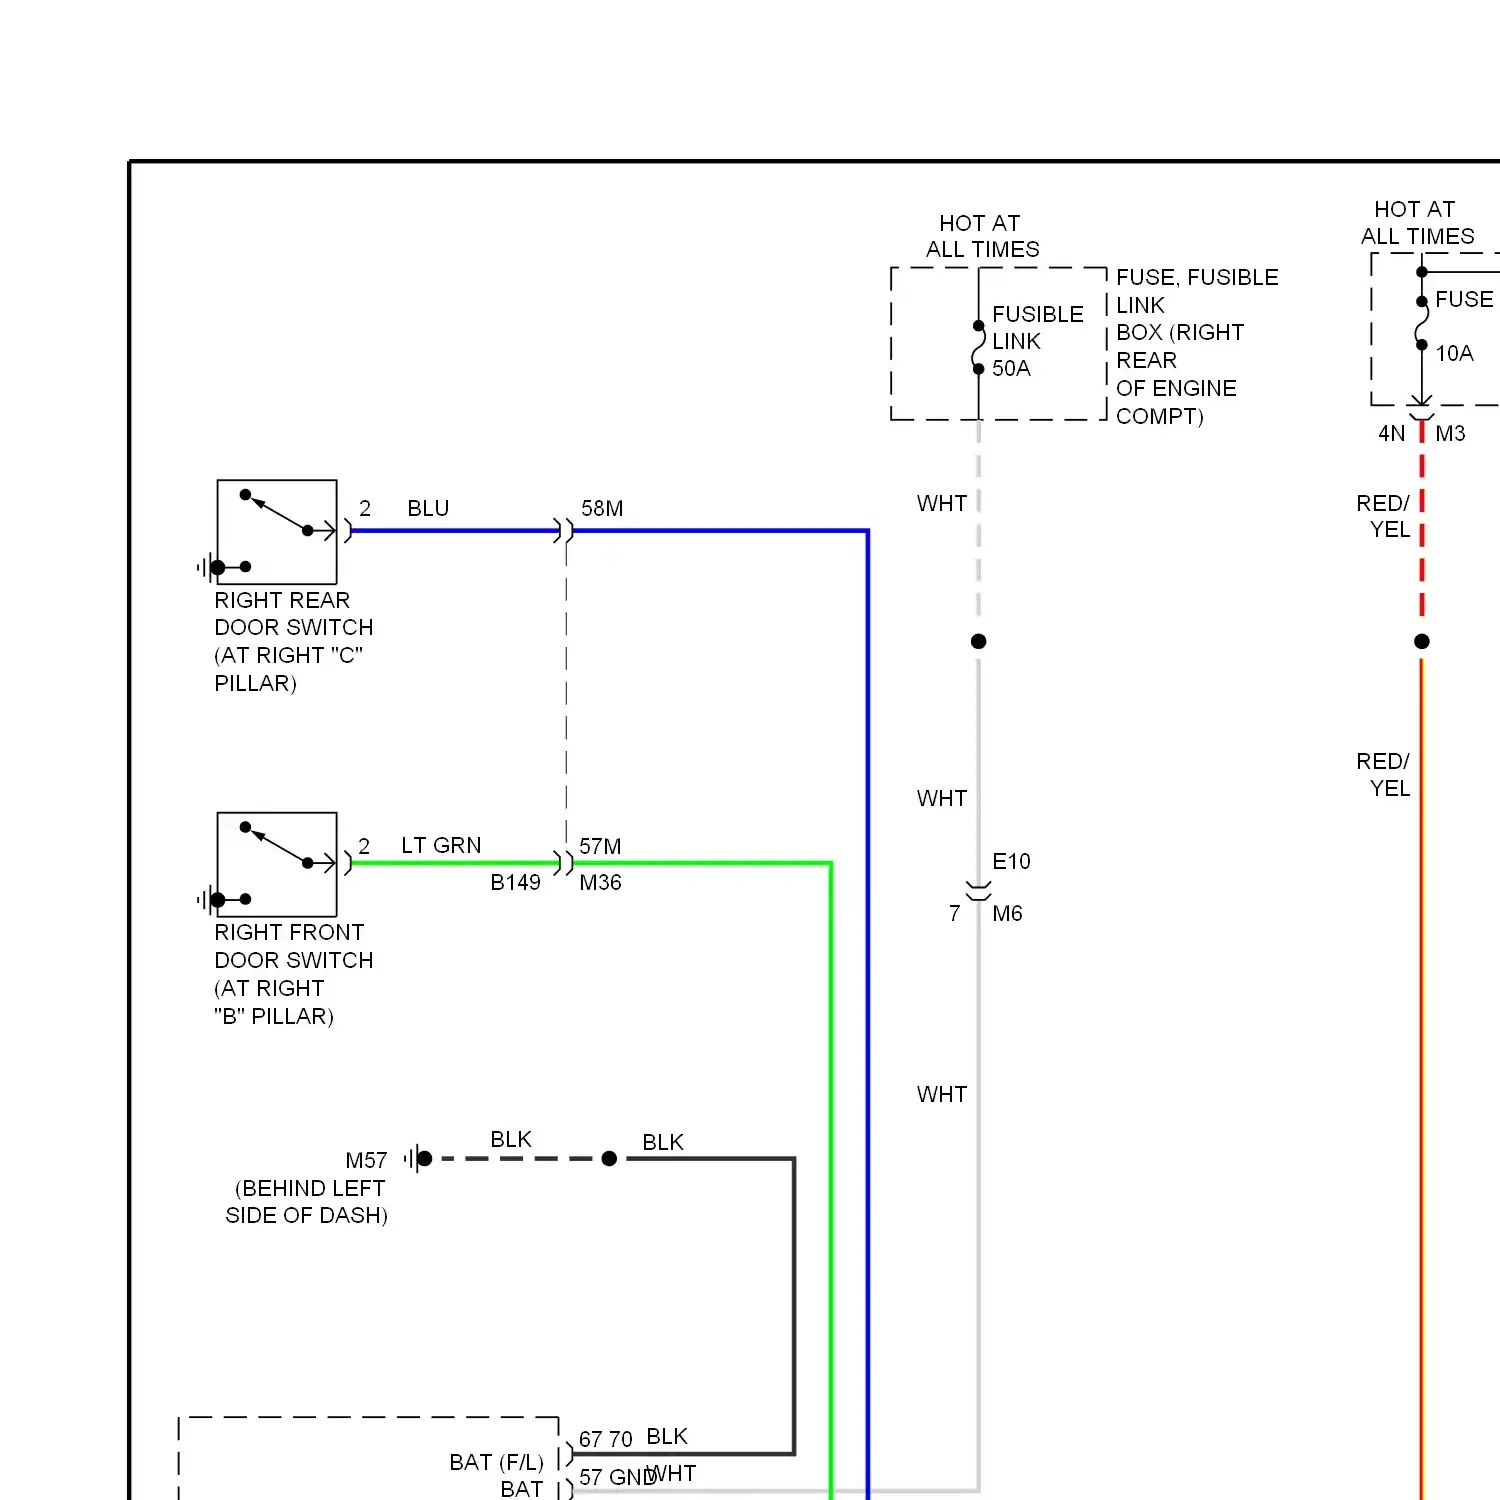
Task: Click the ground symbol on the front door switch
Action: [210, 900]
